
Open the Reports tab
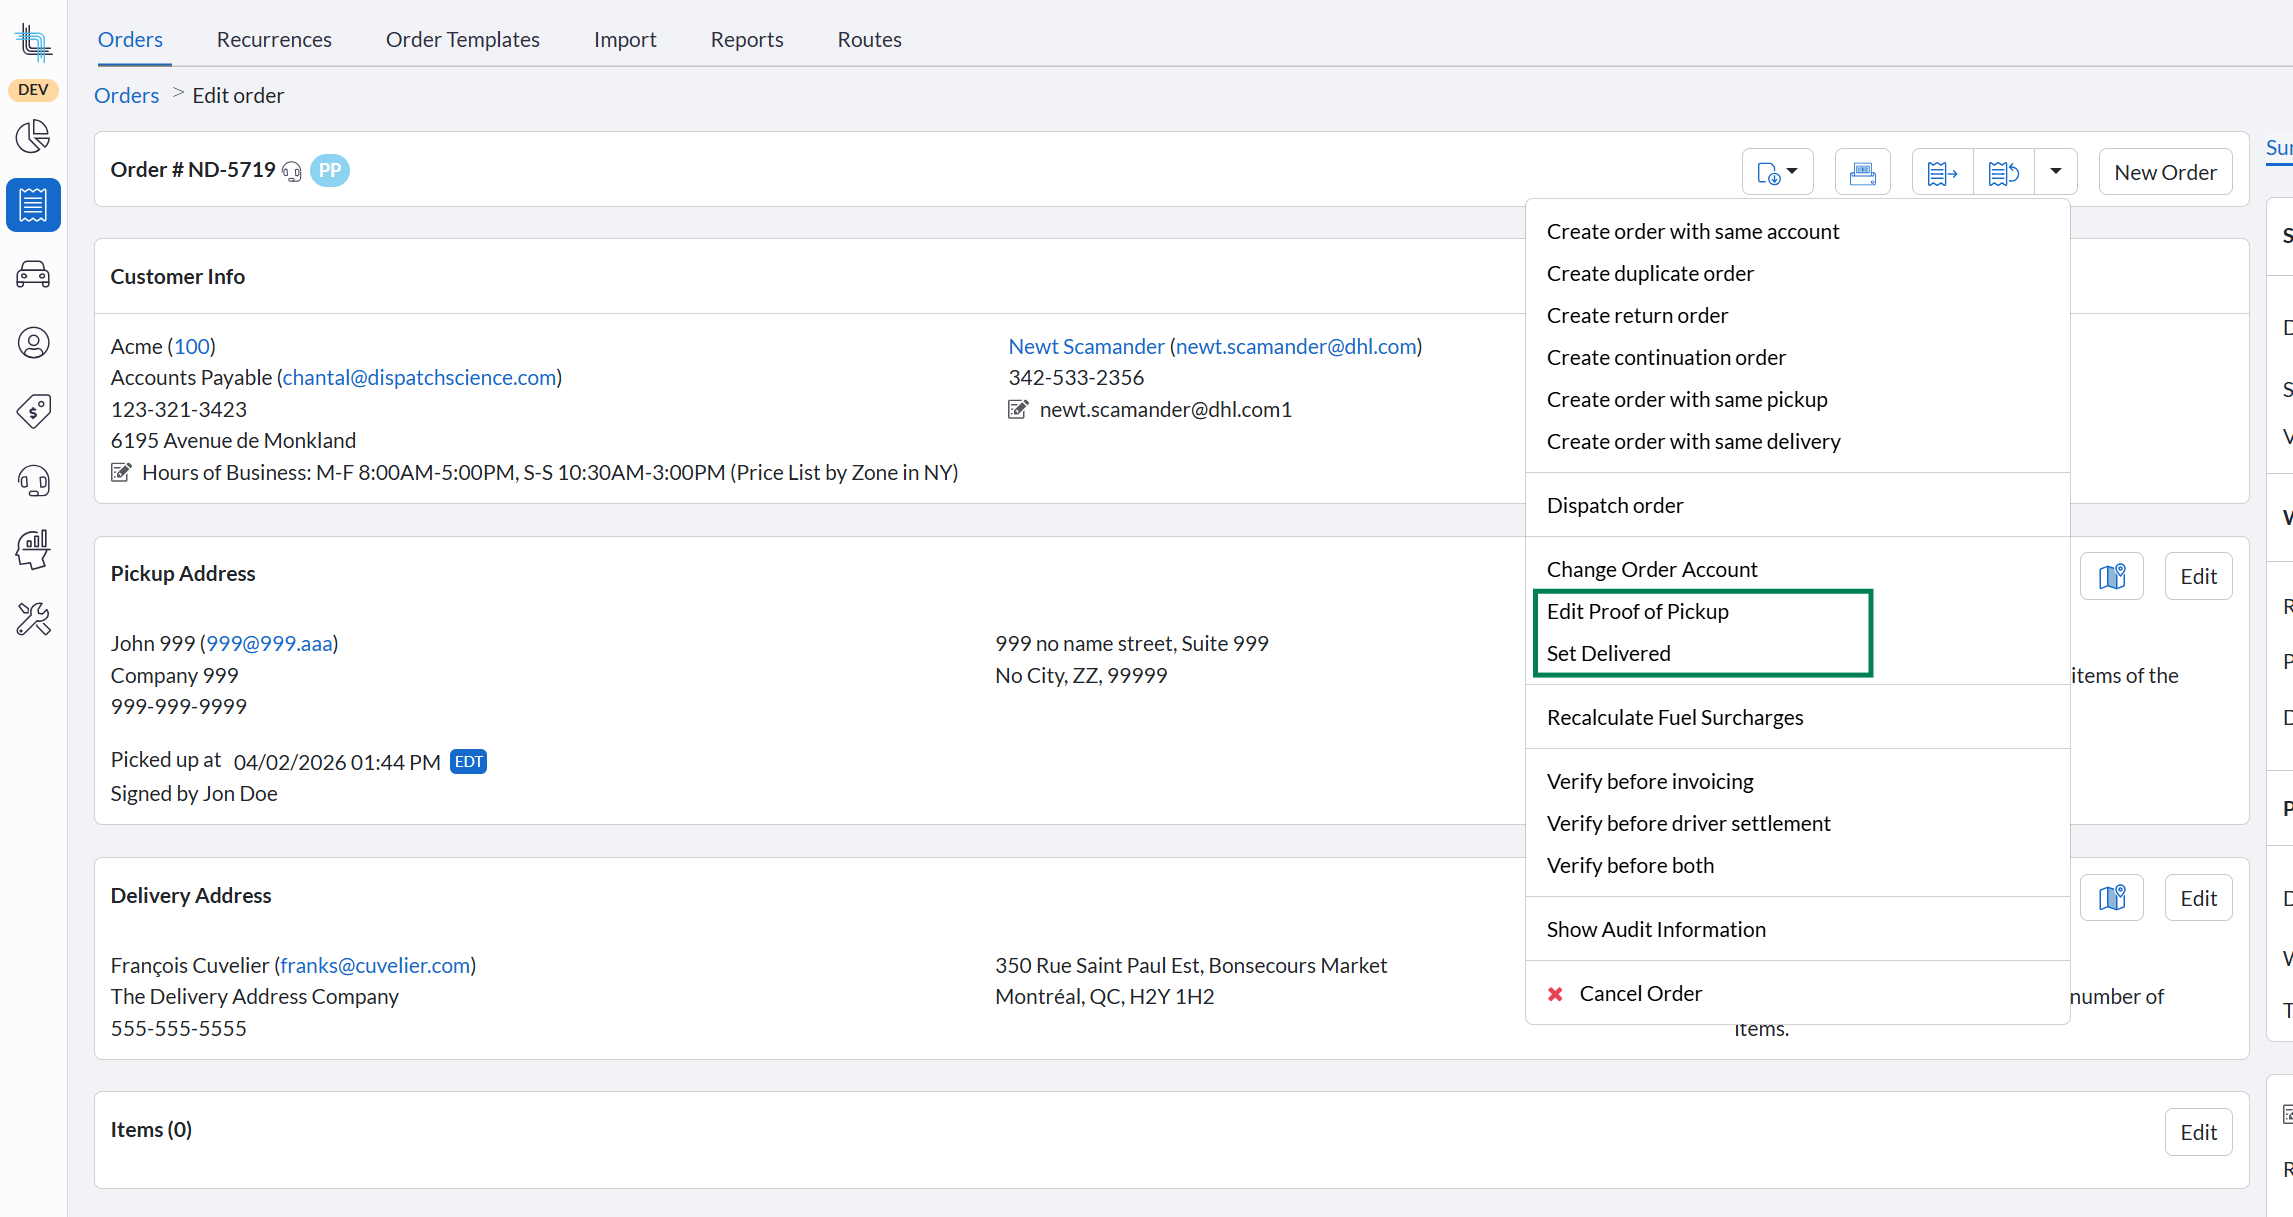tap(746, 40)
